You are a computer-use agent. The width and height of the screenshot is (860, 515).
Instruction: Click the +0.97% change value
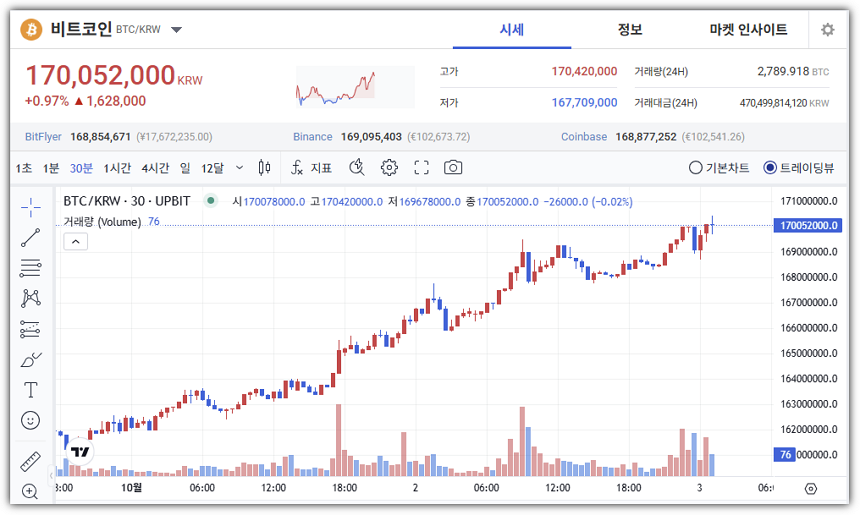[47, 101]
